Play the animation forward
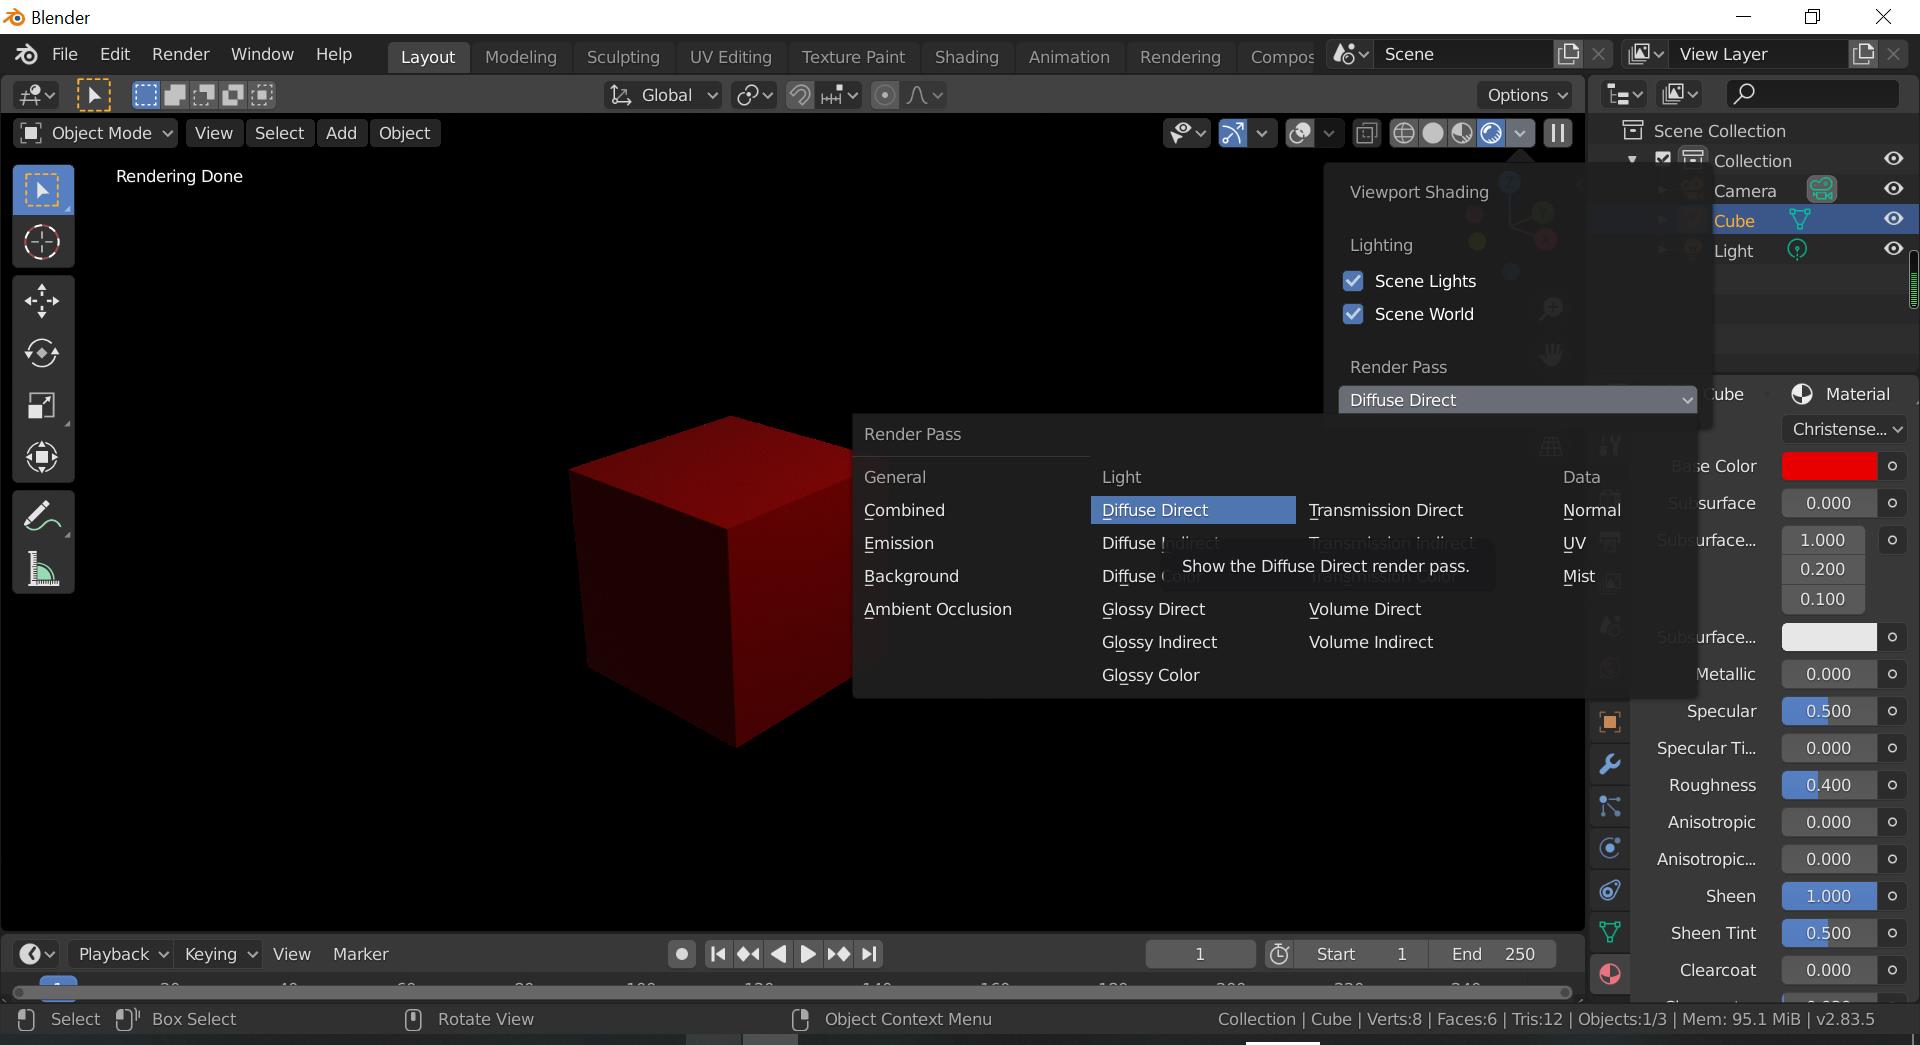Image resolution: width=1920 pixels, height=1045 pixels. click(808, 954)
